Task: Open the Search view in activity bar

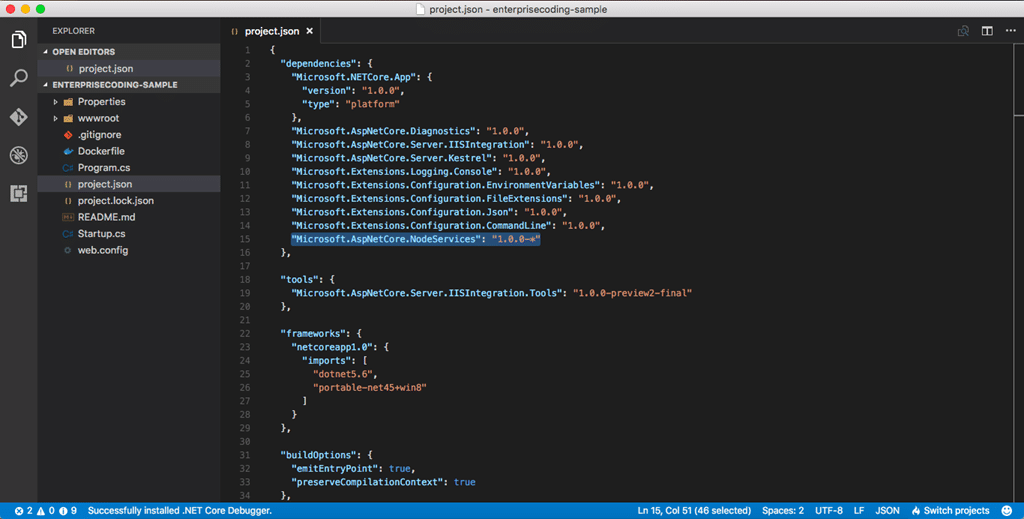Action: [x=18, y=78]
